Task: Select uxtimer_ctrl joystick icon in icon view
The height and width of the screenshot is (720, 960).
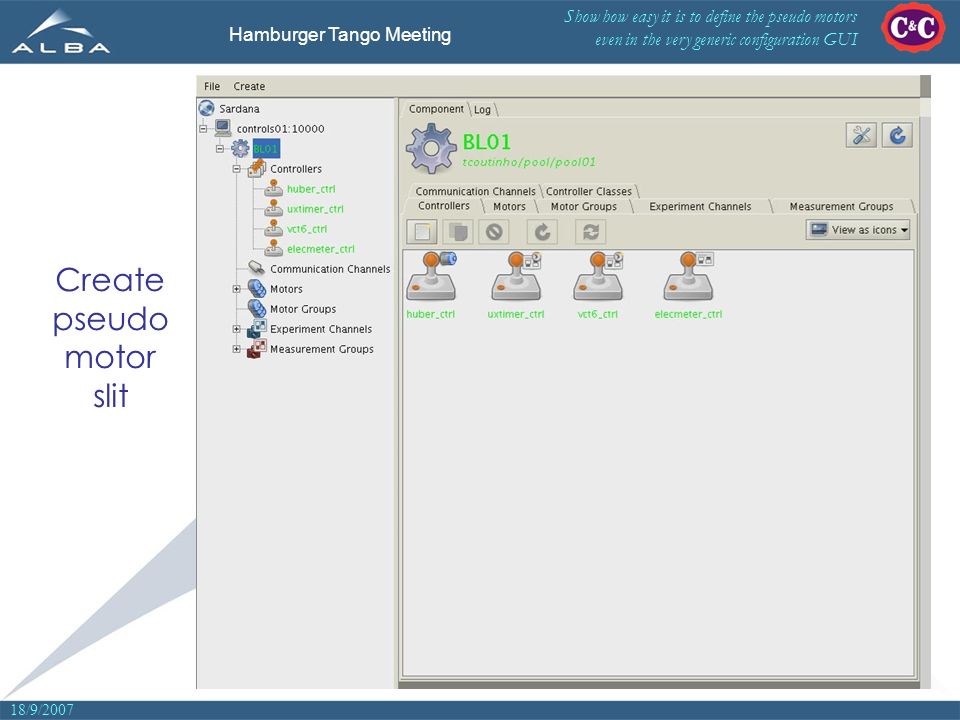Action: (x=516, y=276)
